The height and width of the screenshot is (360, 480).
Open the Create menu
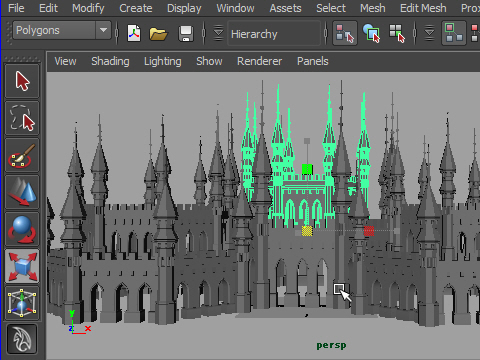point(136,8)
